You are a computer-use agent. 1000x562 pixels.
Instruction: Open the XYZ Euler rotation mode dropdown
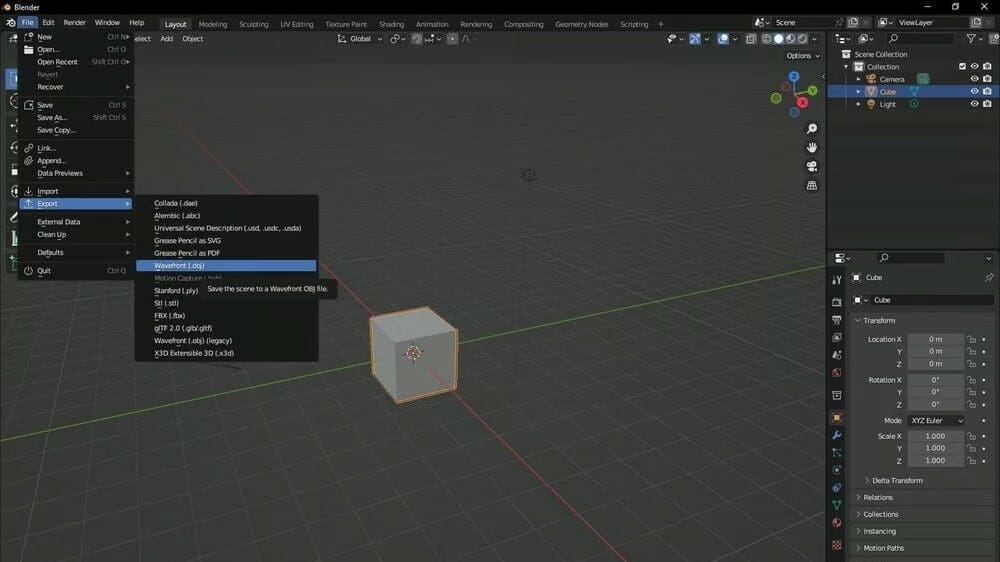(936, 420)
